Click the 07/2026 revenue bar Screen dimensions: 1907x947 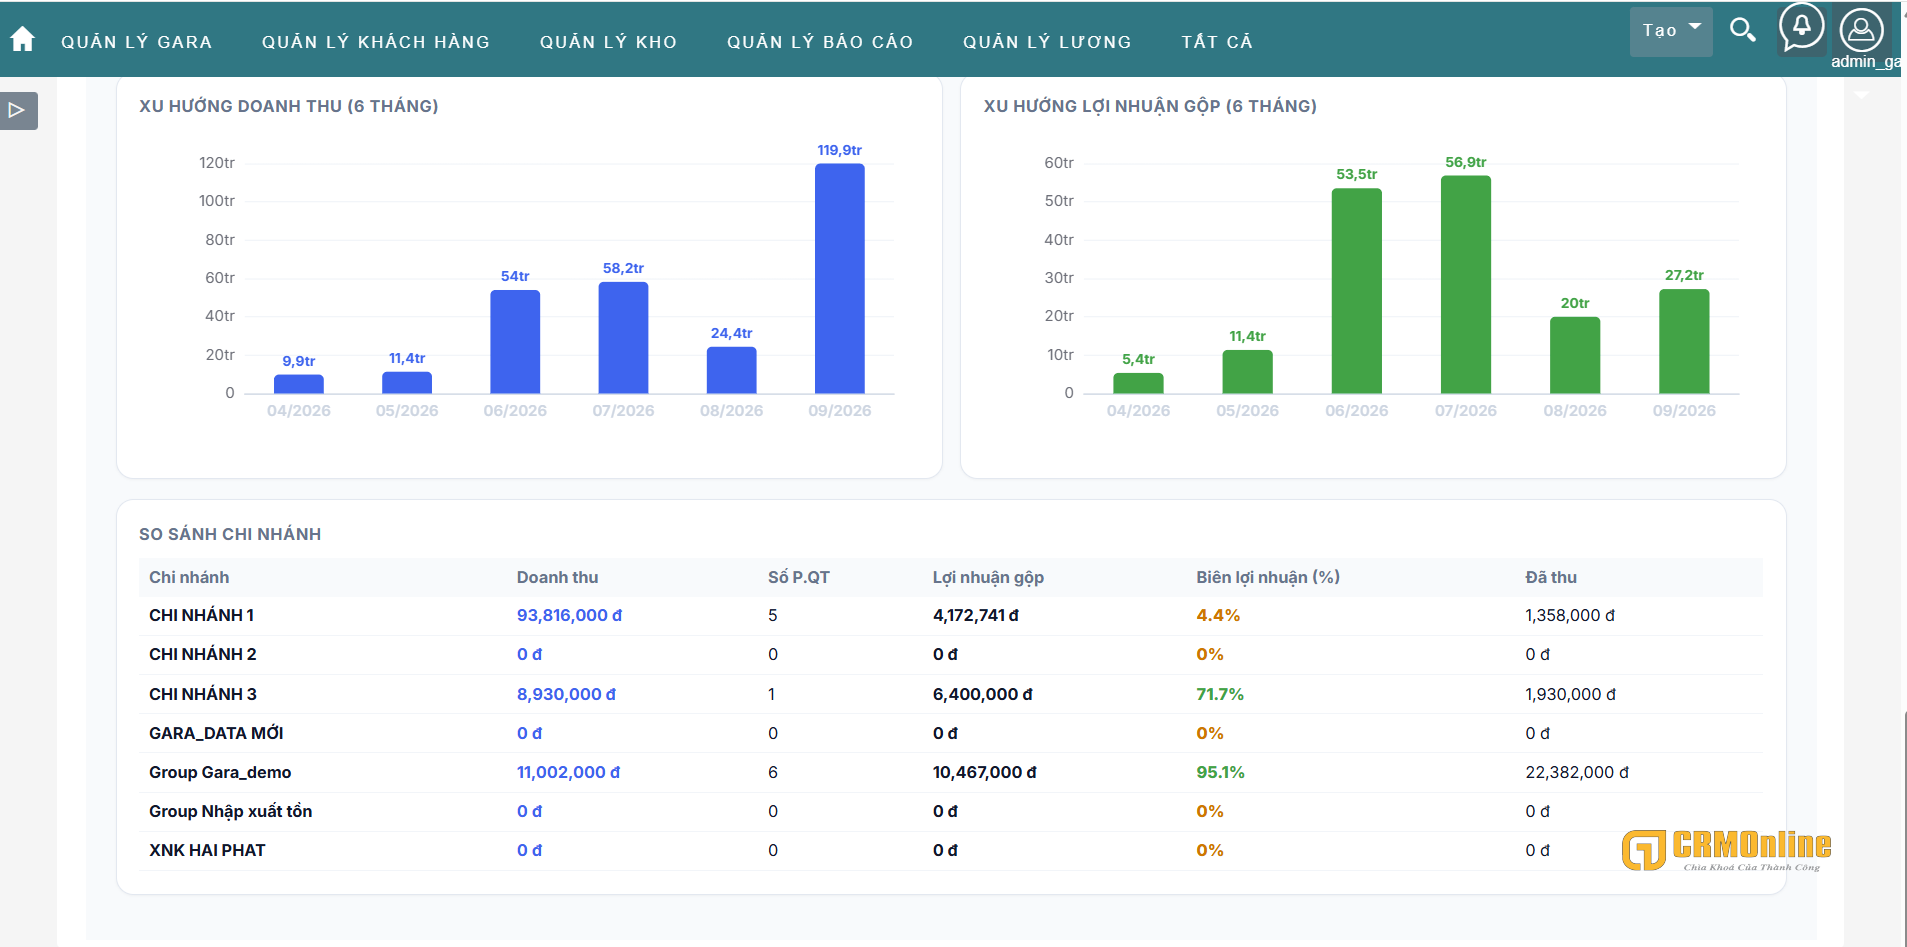623,337
